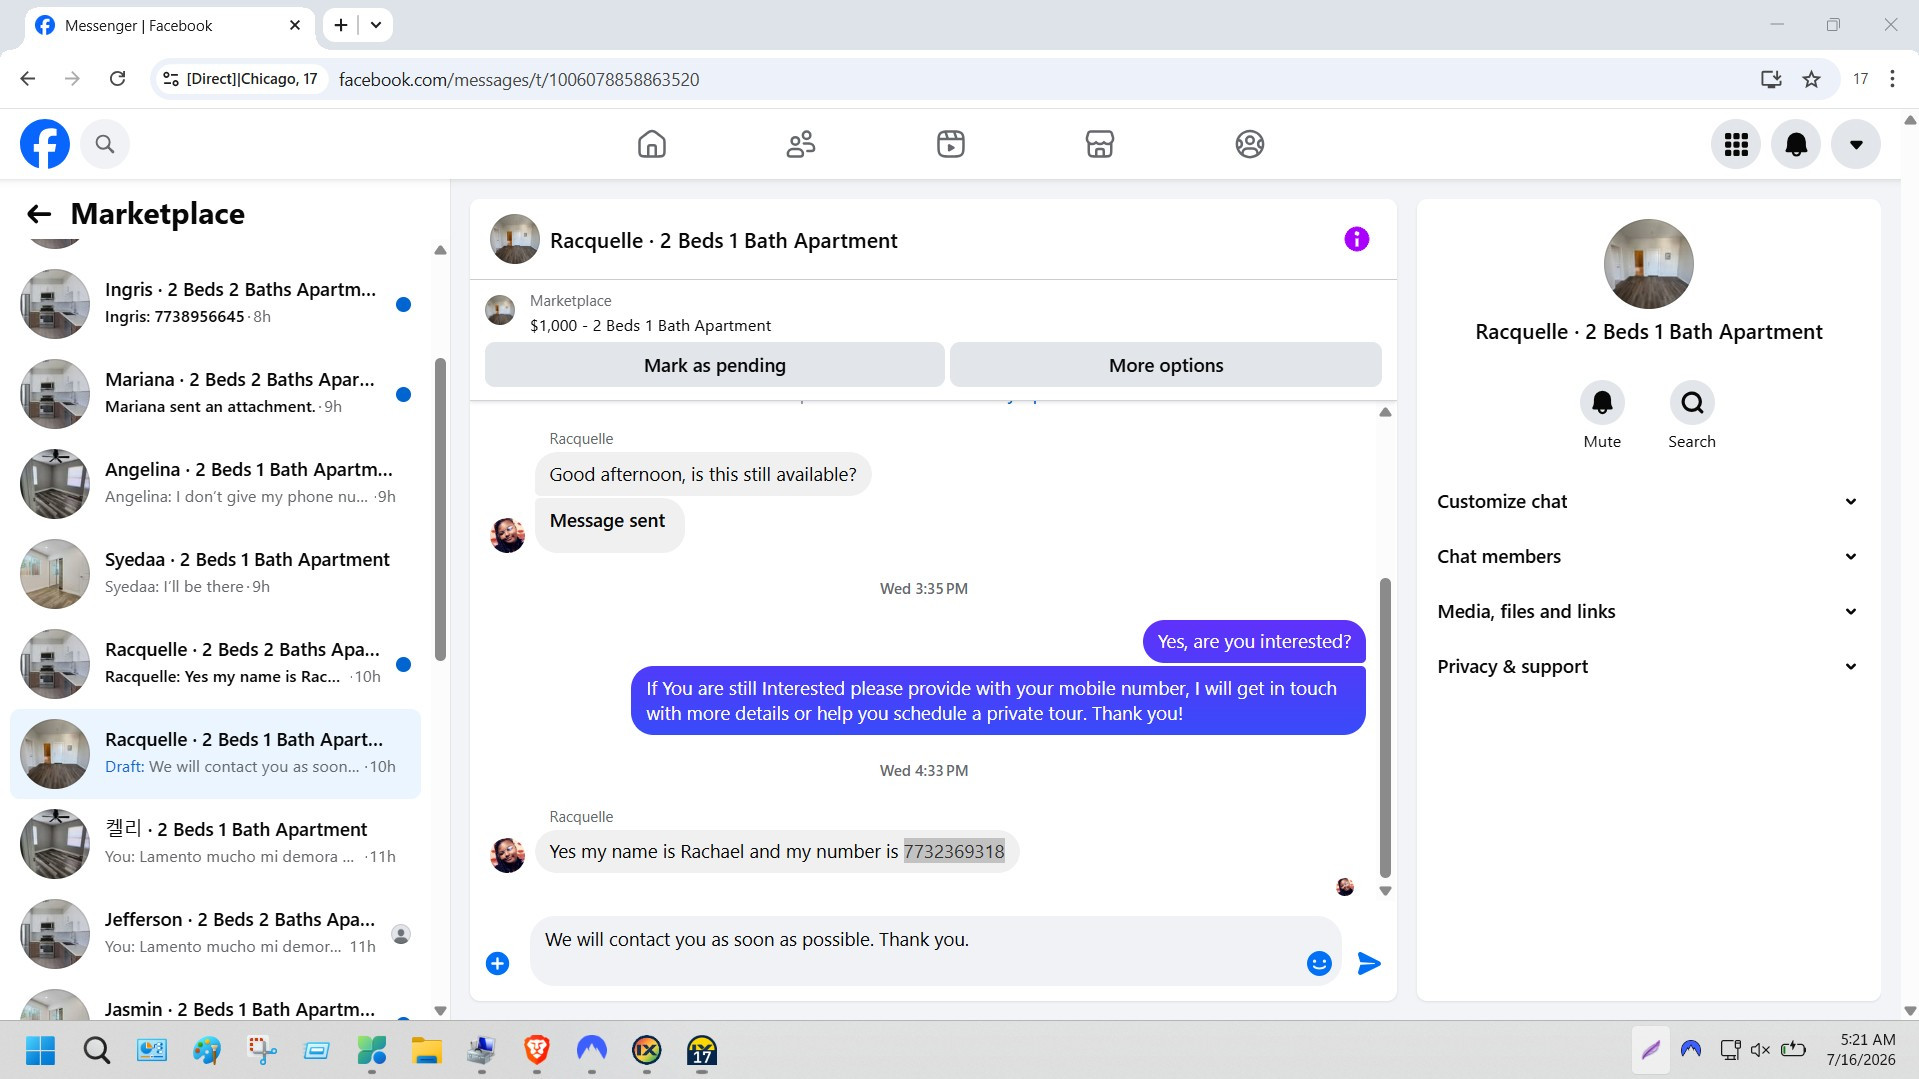Screen dimensions: 1919x1079
Task: Open Racquelle 2 Beds 2 Baths conversation
Action: point(215,664)
